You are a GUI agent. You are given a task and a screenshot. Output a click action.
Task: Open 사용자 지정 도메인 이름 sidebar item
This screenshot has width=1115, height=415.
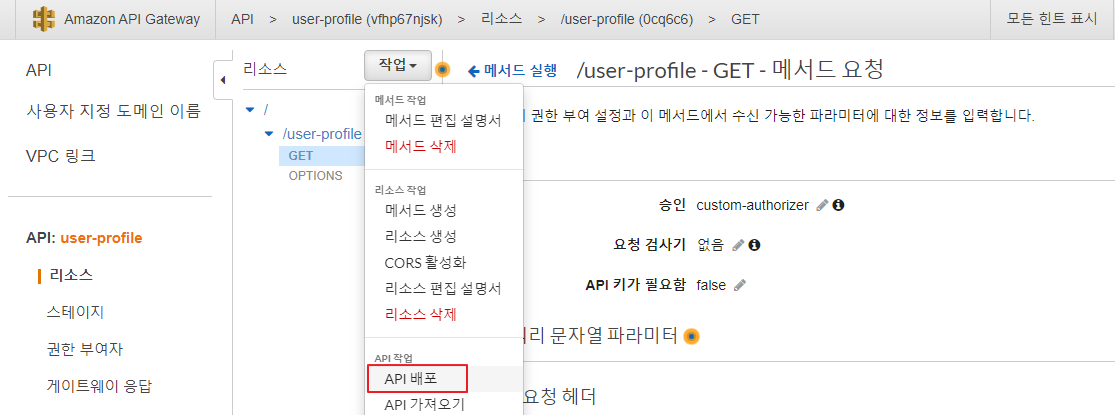tap(113, 112)
